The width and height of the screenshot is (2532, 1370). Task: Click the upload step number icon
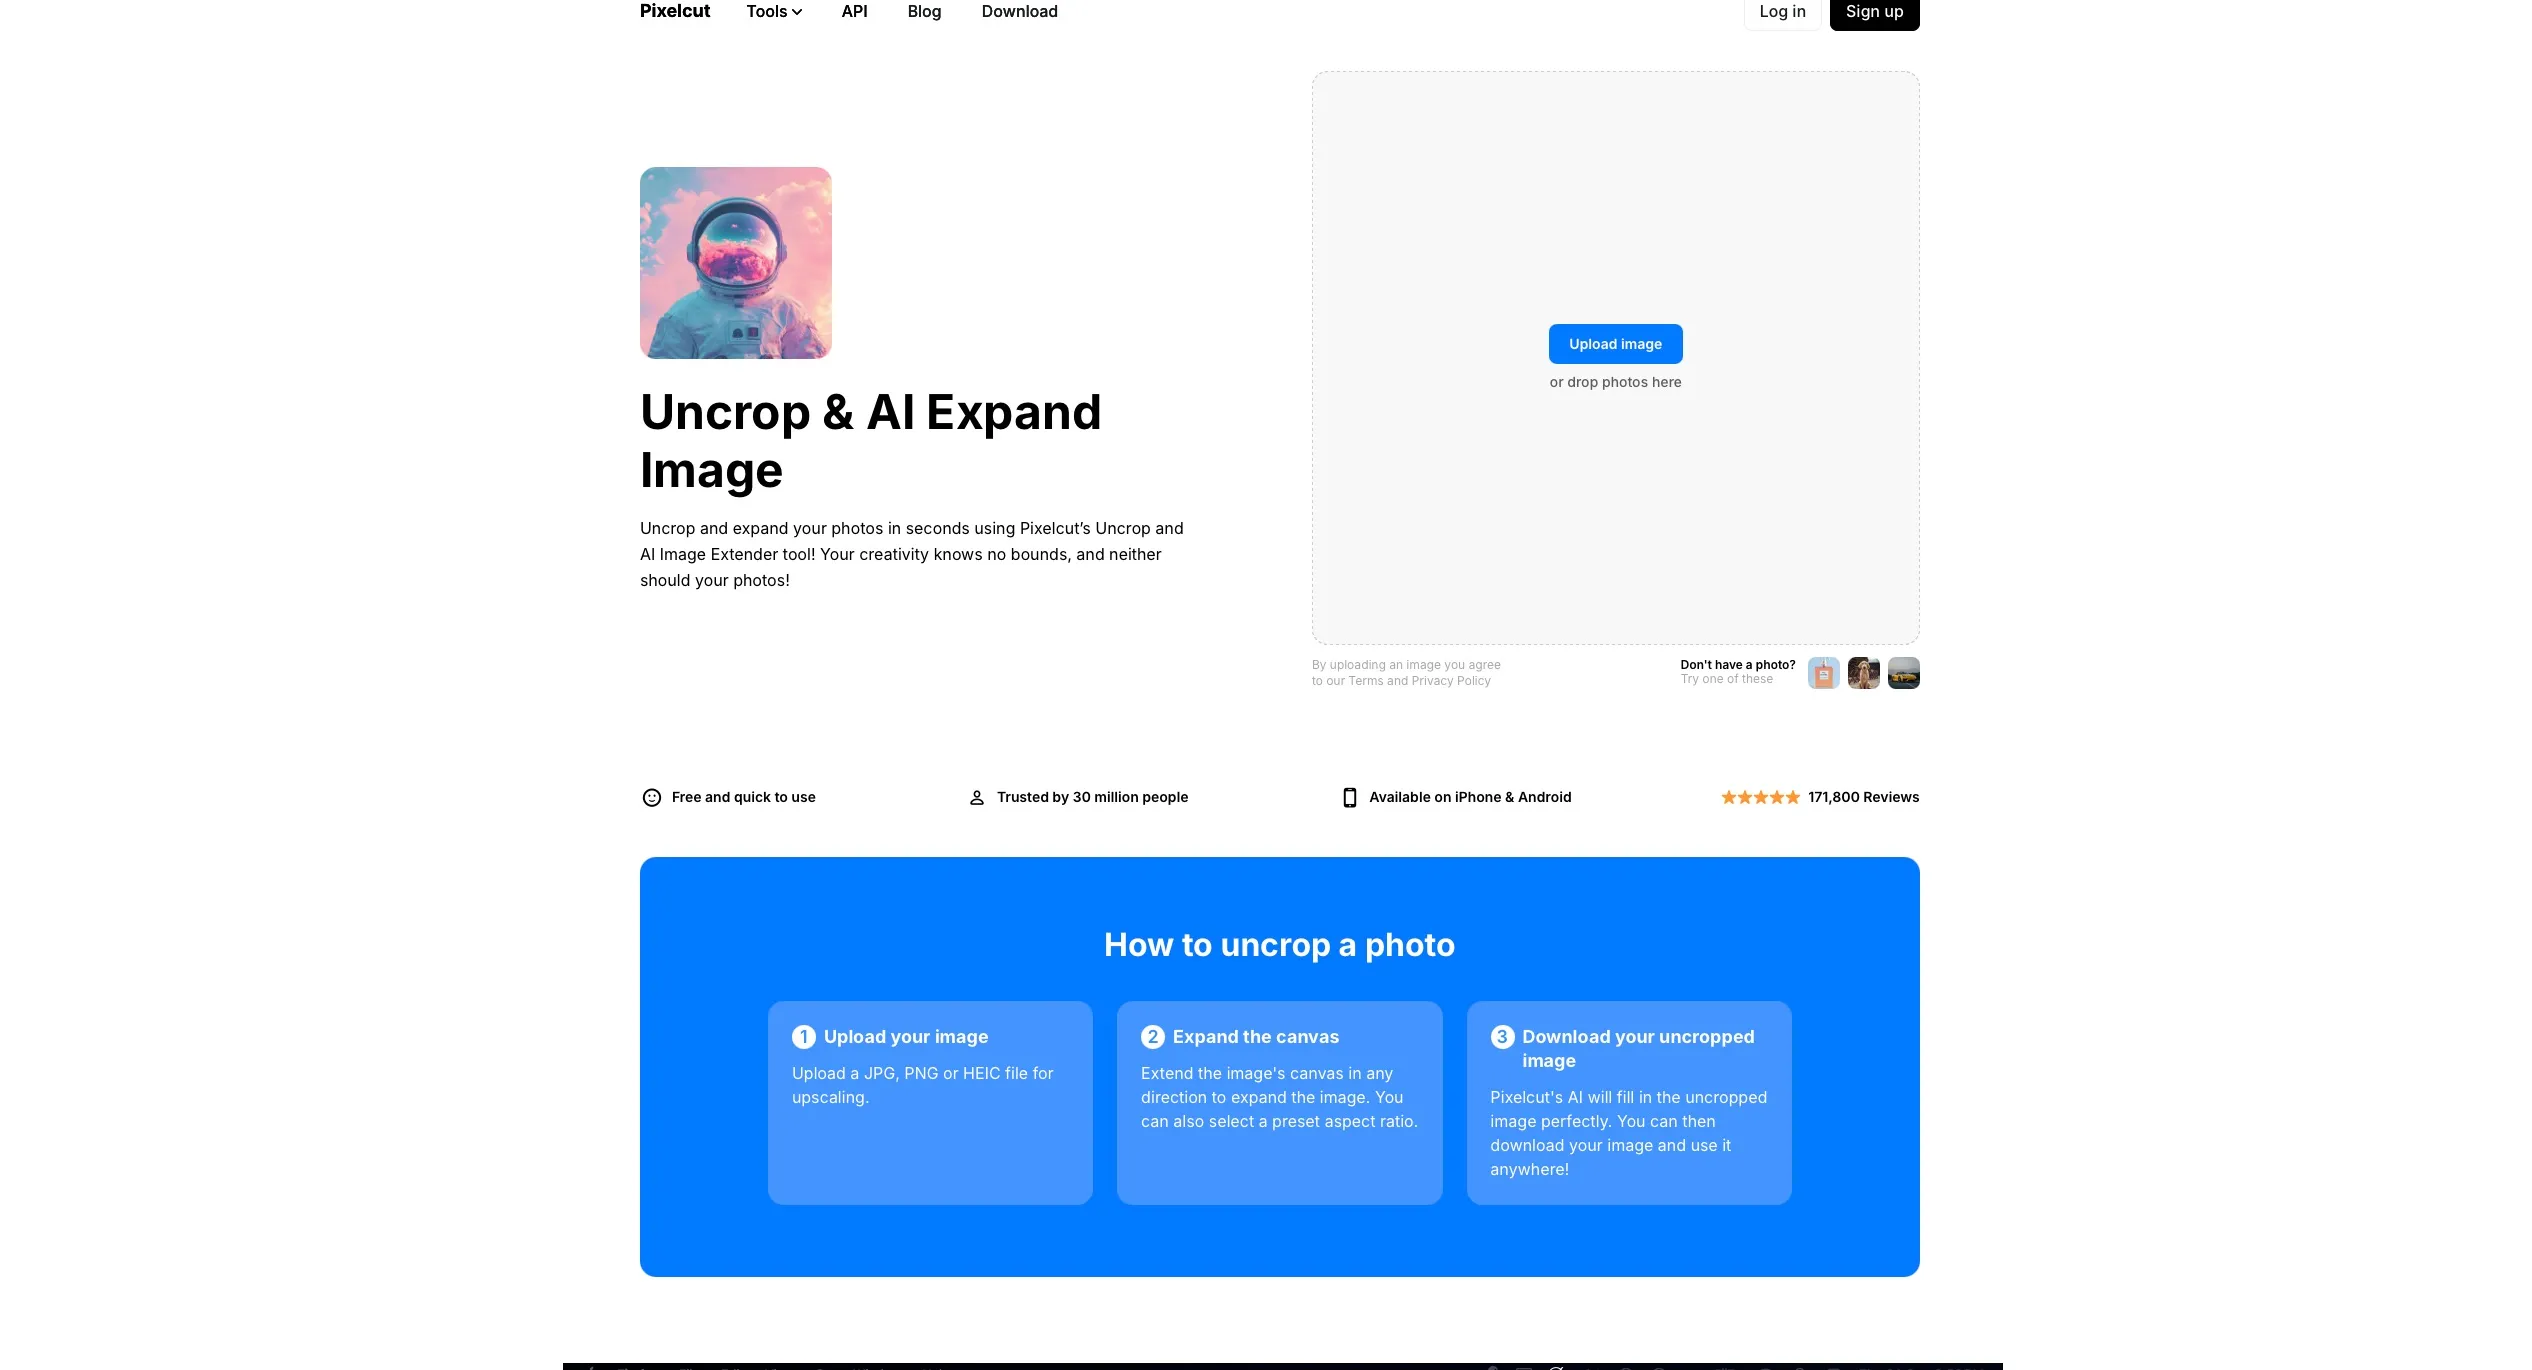[x=805, y=1036]
